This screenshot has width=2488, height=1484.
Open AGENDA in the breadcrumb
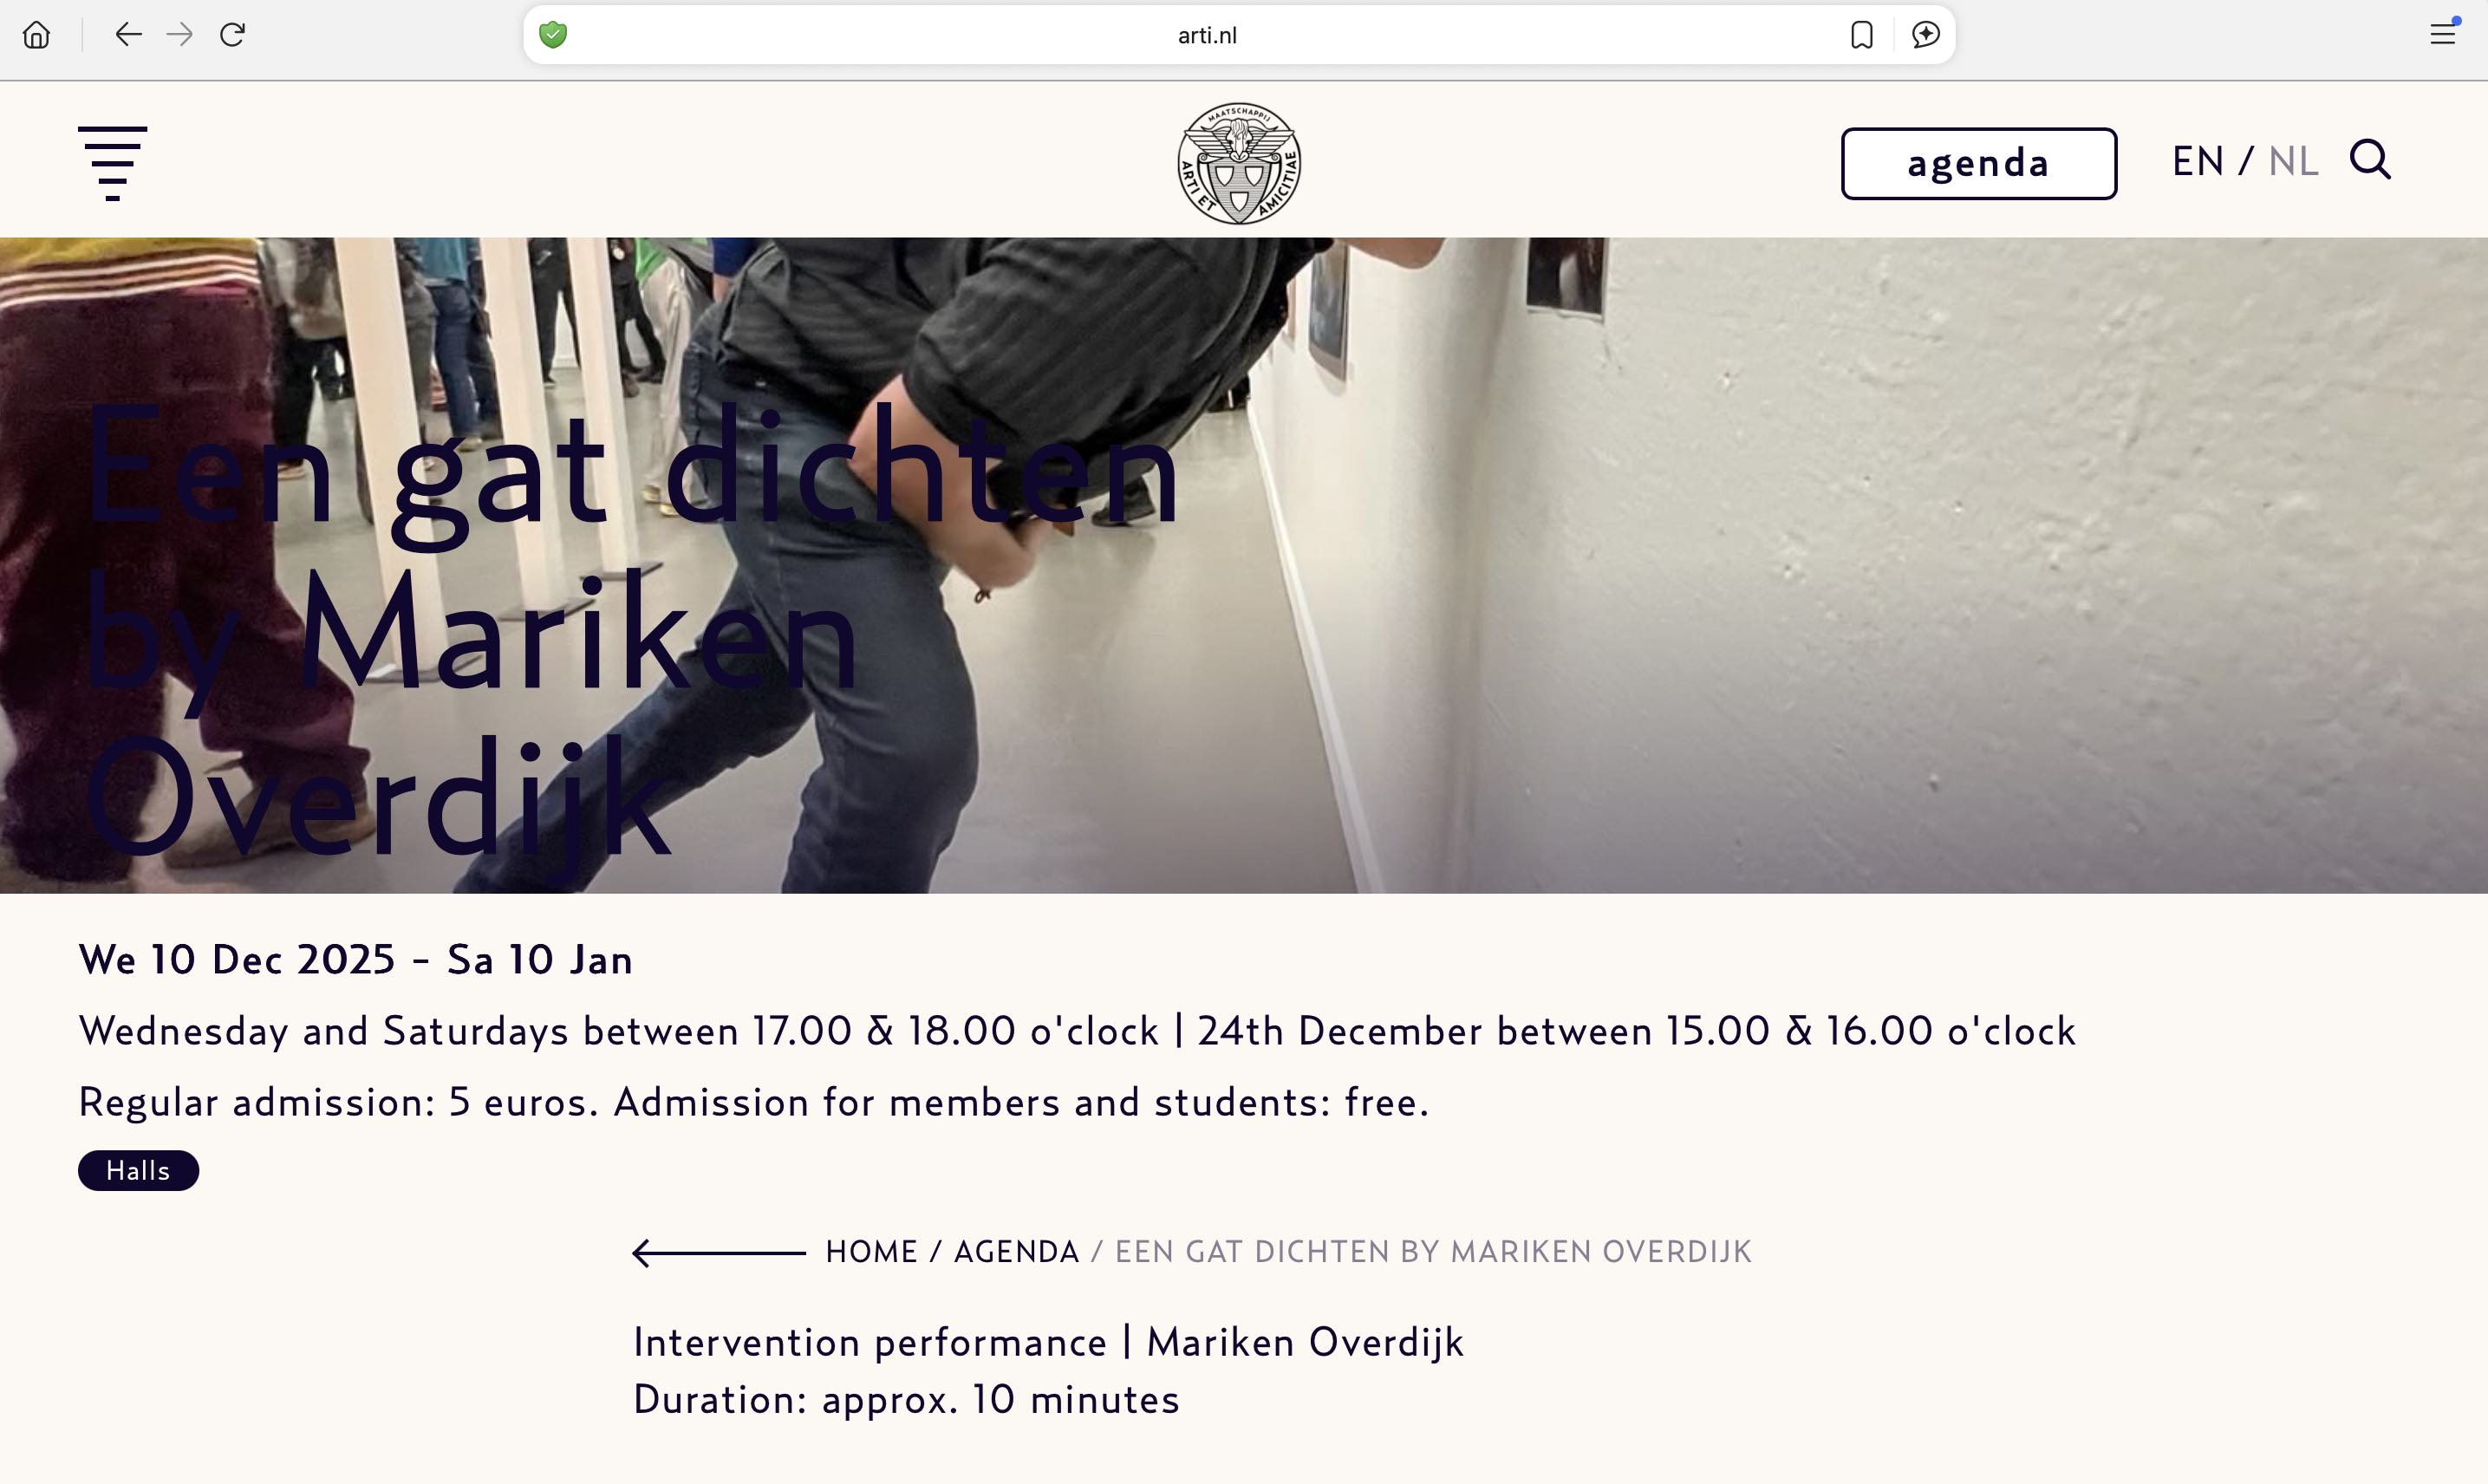click(1016, 1252)
